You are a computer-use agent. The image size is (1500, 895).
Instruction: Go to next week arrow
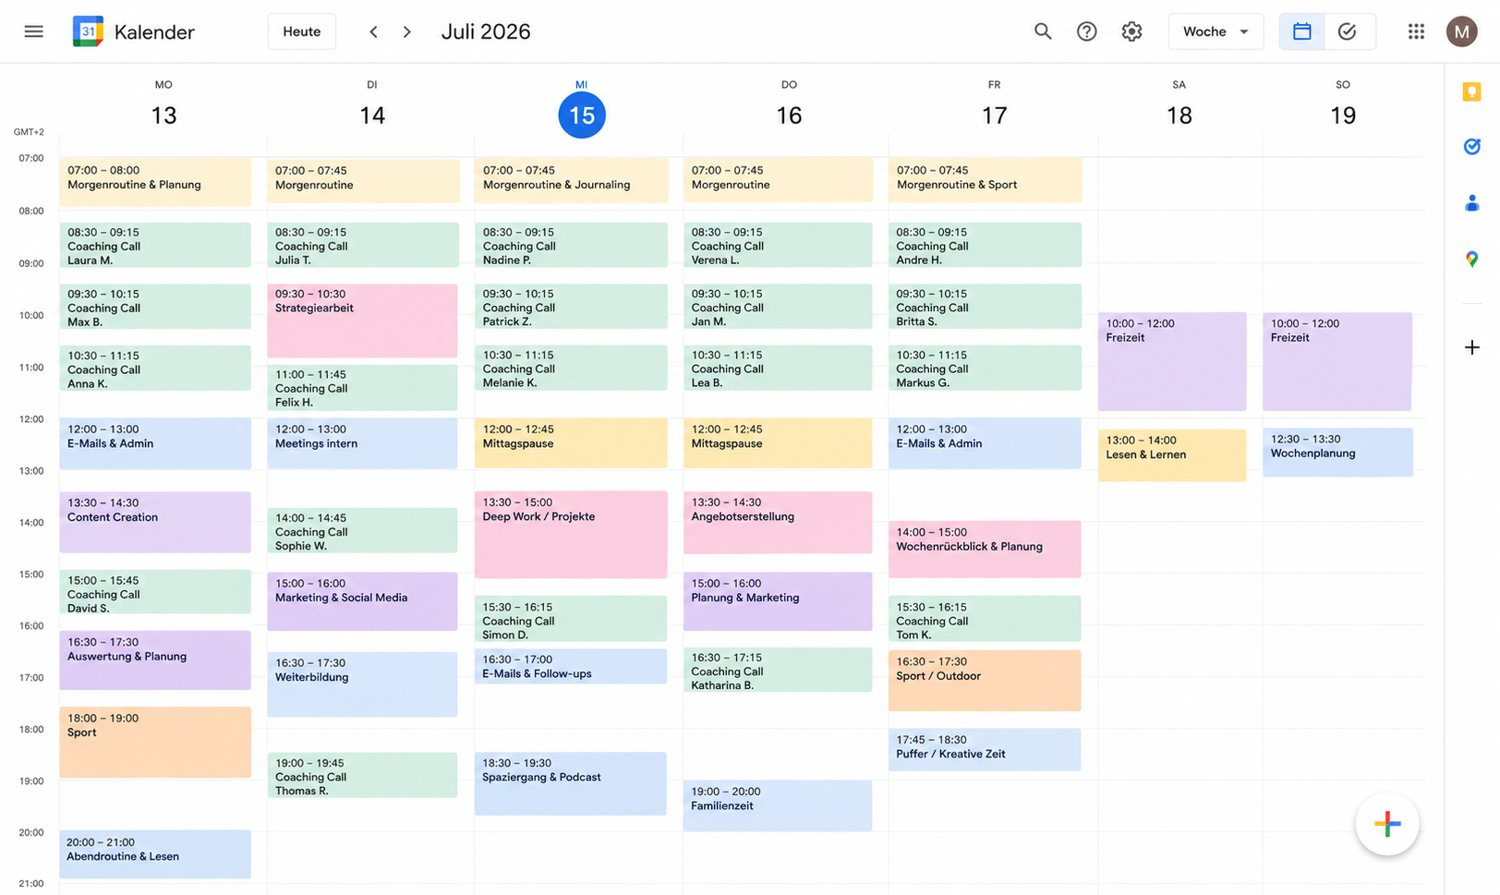tap(407, 32)
